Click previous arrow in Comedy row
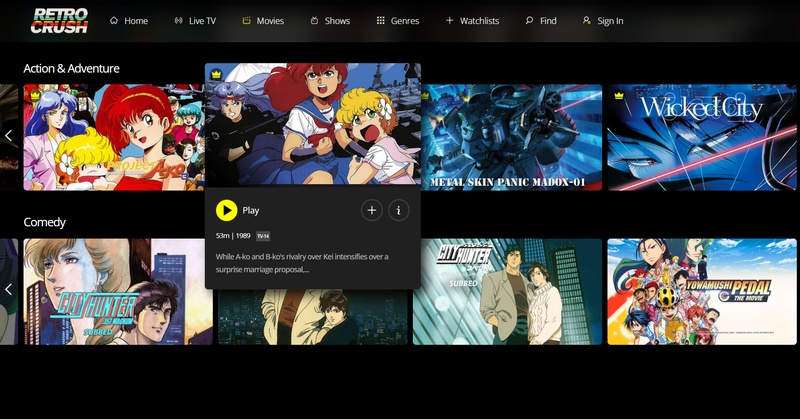The height and width of the screenshot is (419, 800). coord(8,289)
